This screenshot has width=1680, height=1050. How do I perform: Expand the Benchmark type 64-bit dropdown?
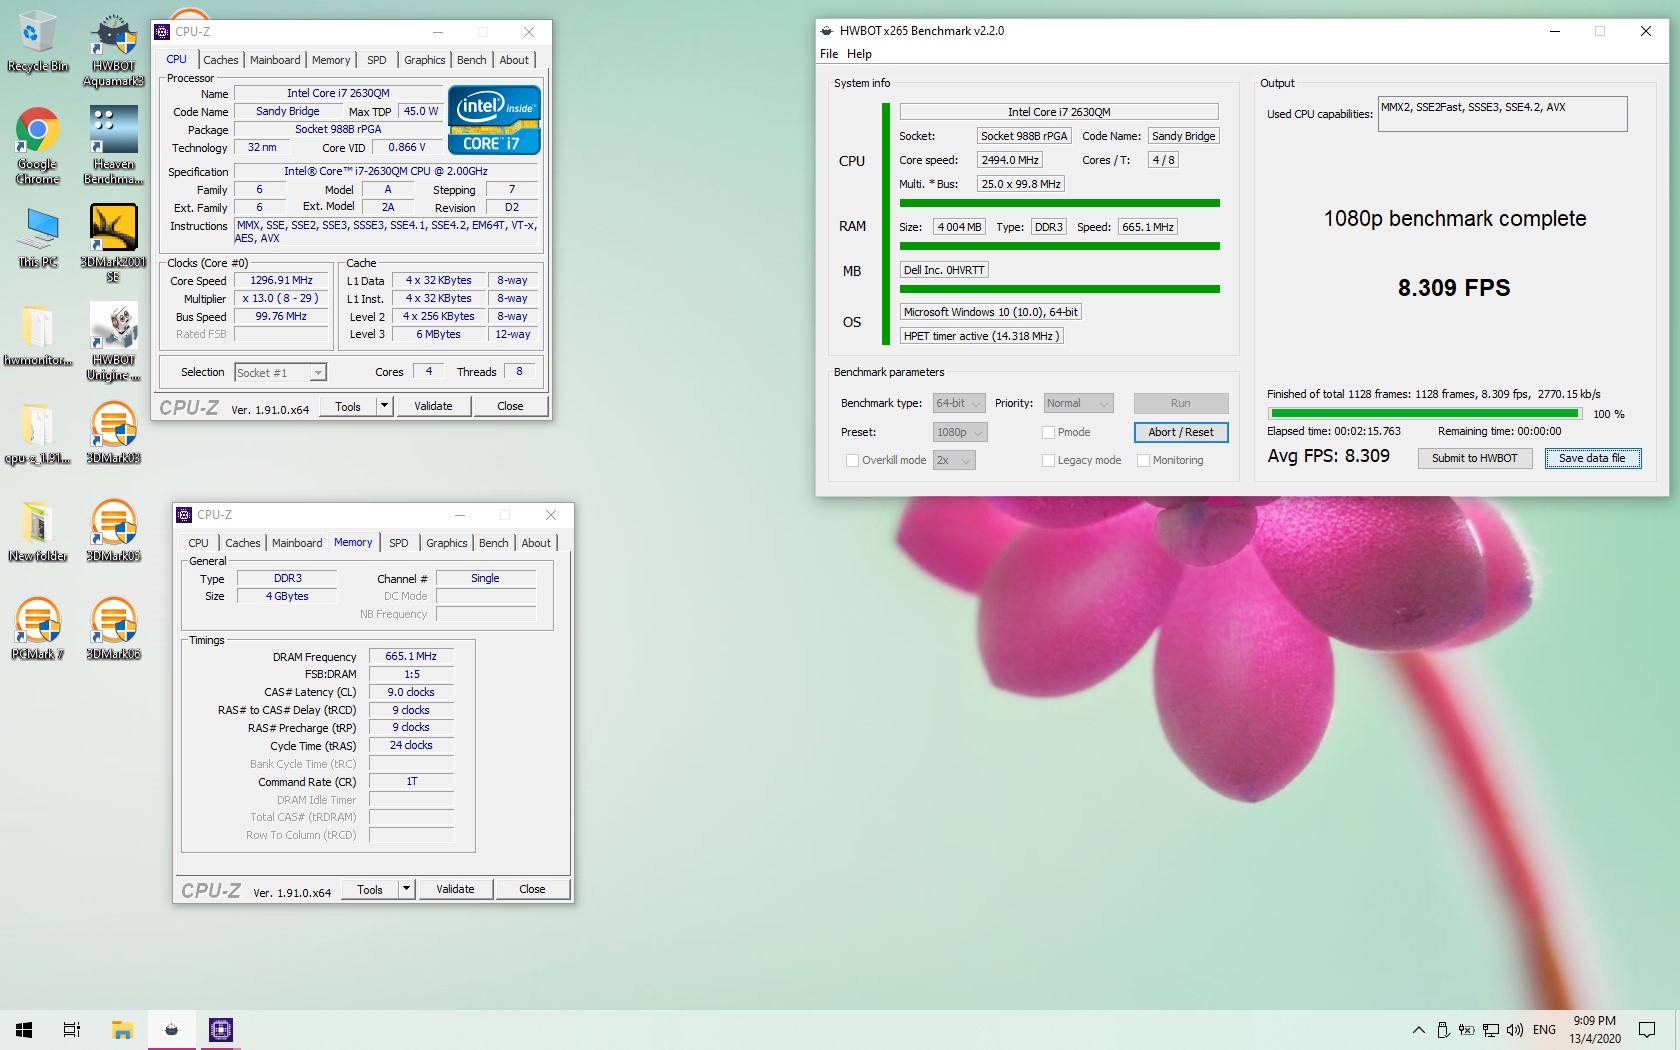click(x=959, y=403)
